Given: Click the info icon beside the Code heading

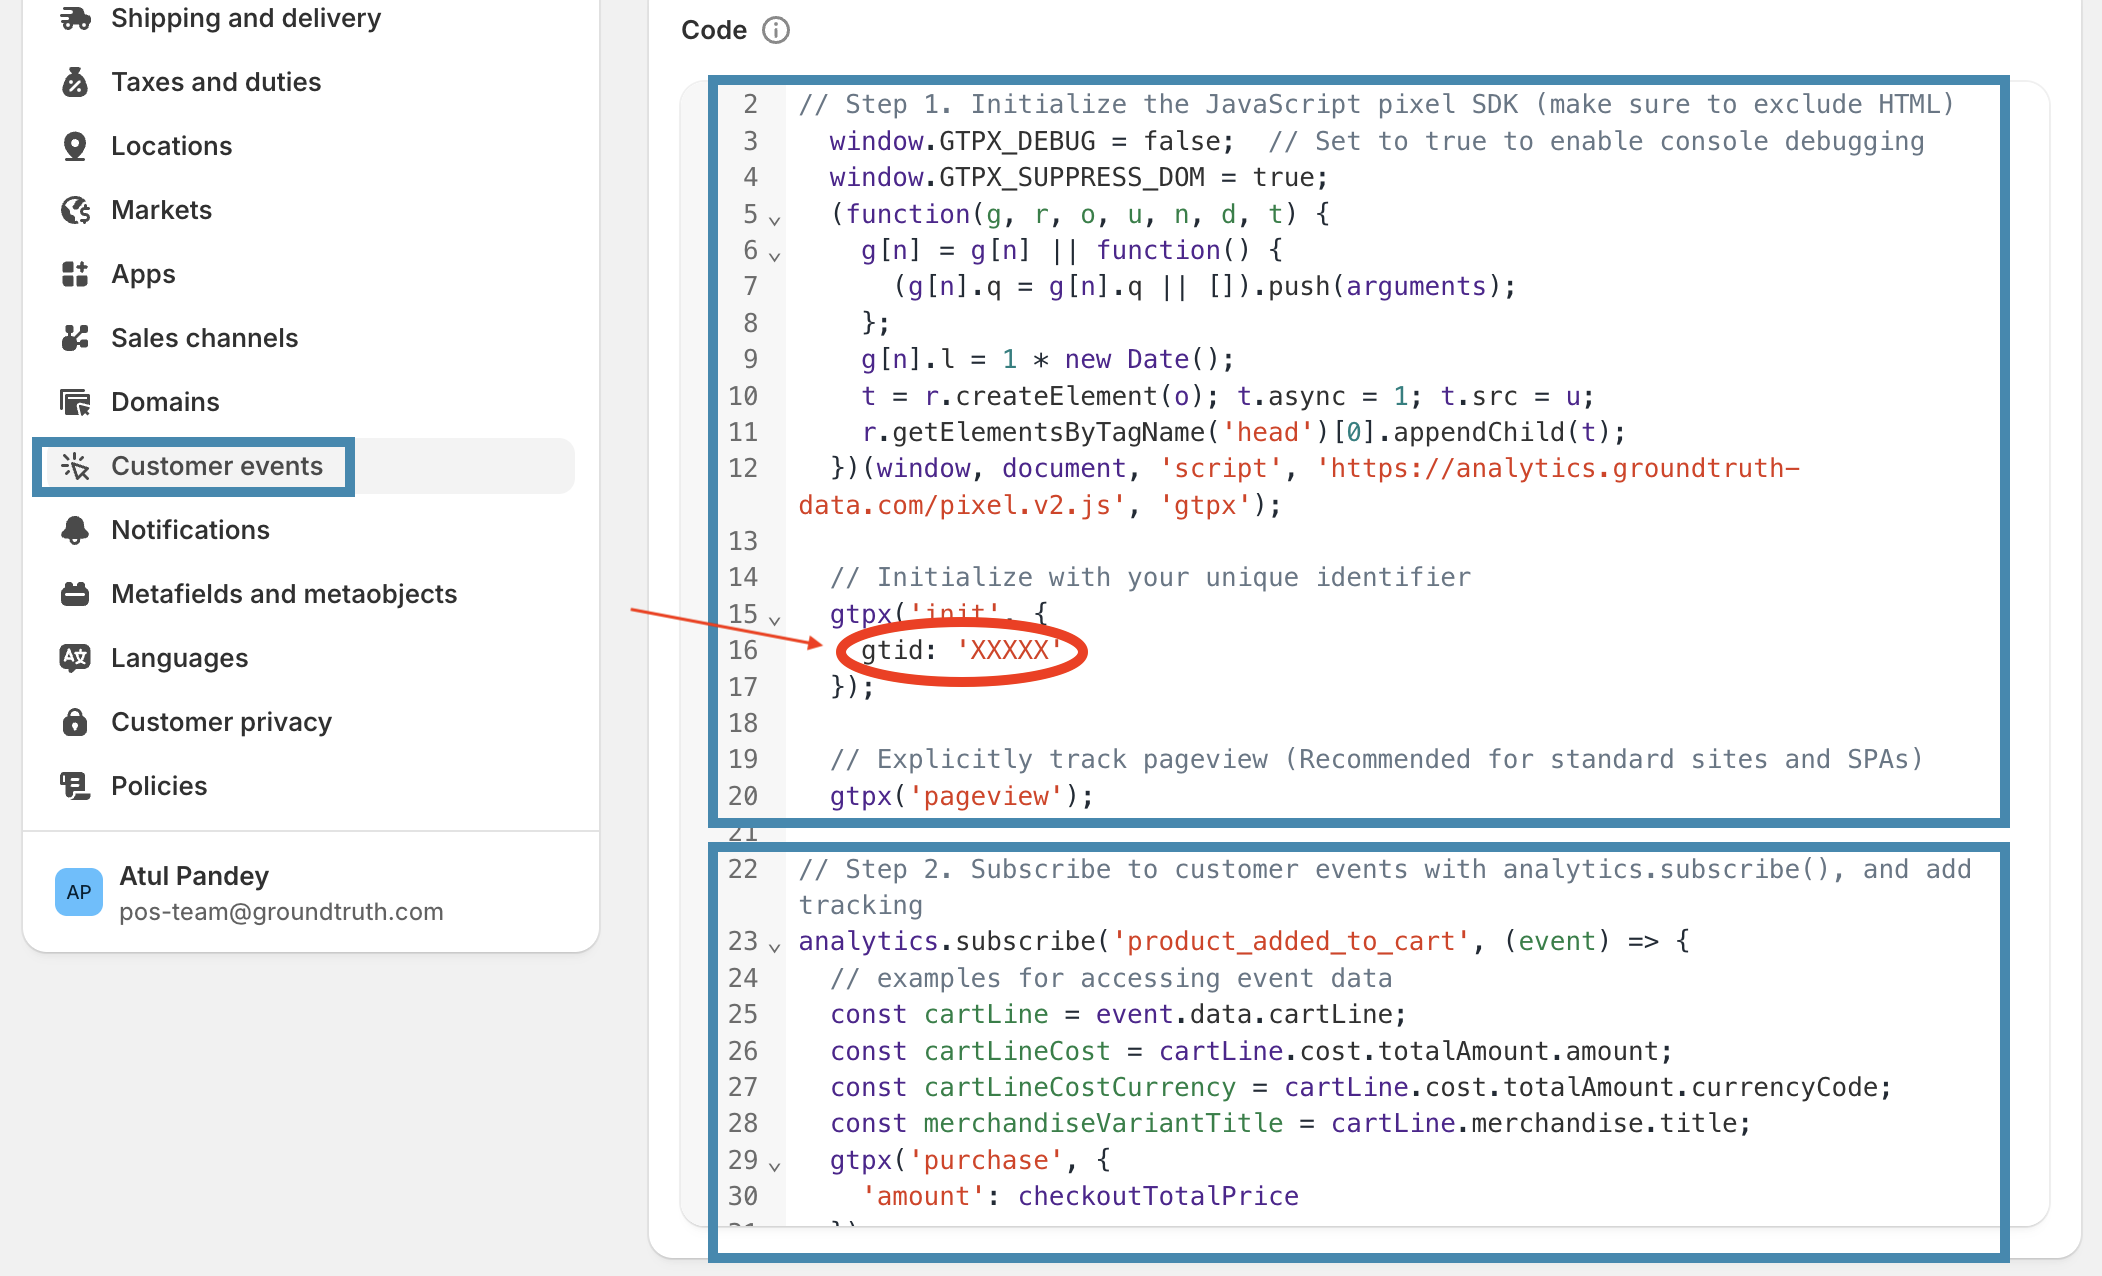Looking at the screenshot, I should click(777, 30).
